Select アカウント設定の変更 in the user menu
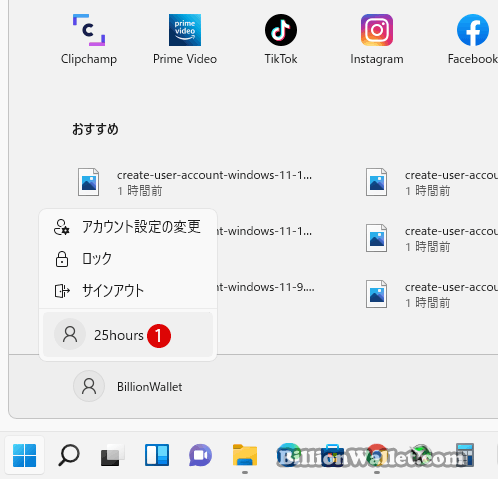The height and width of the screenshot is (479, 498). click(x=128, y=227)
